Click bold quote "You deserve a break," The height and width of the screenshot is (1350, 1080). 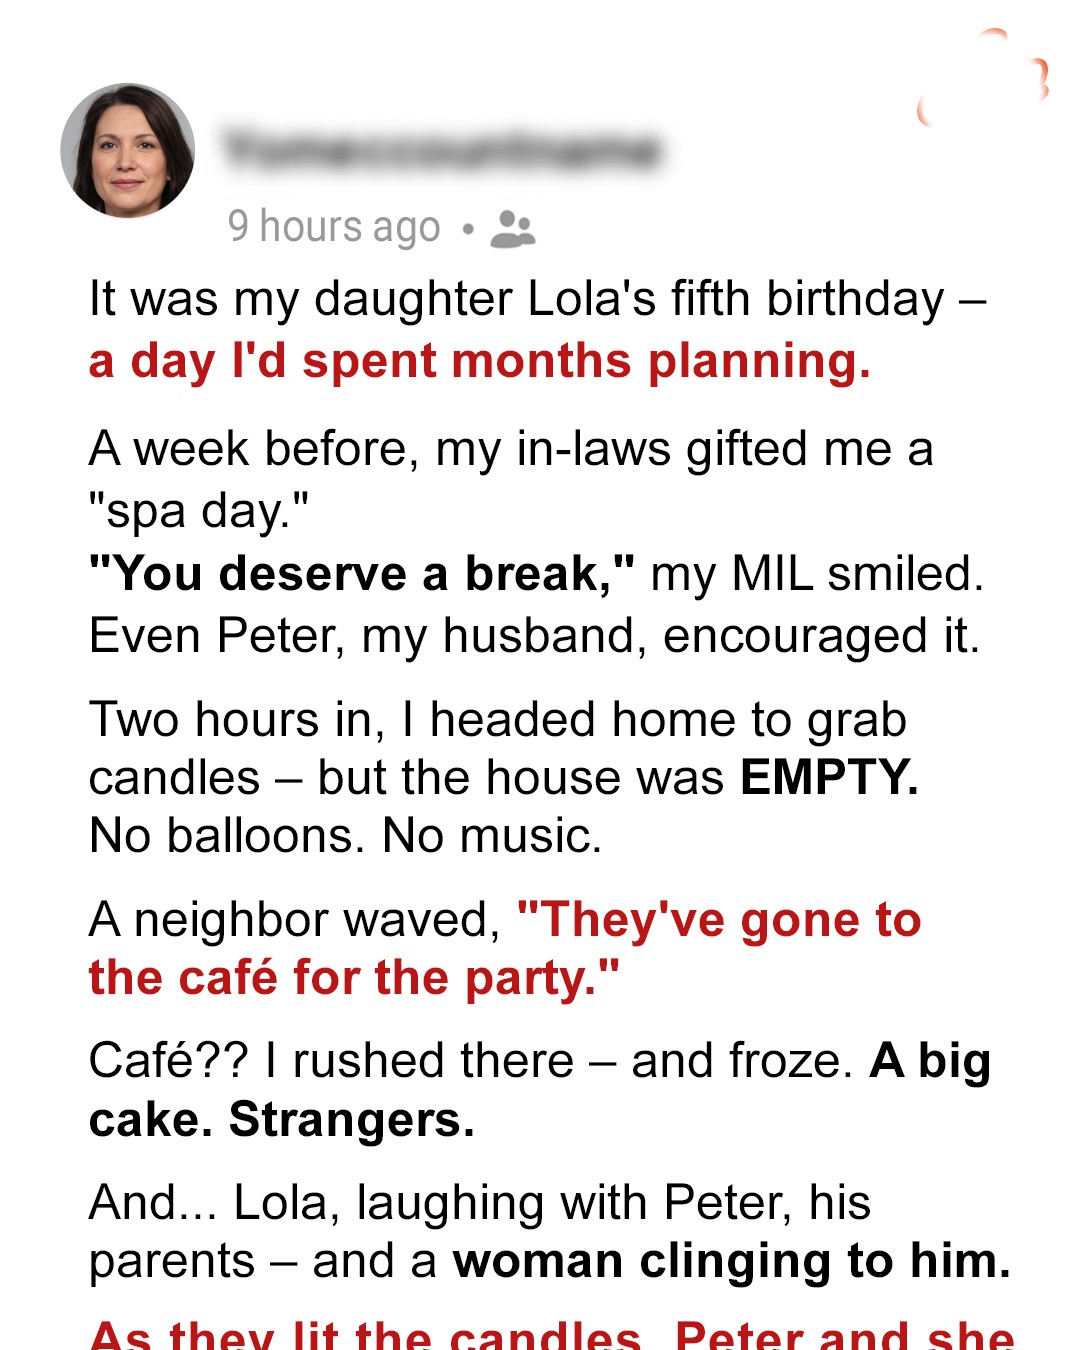coord(361,574)
